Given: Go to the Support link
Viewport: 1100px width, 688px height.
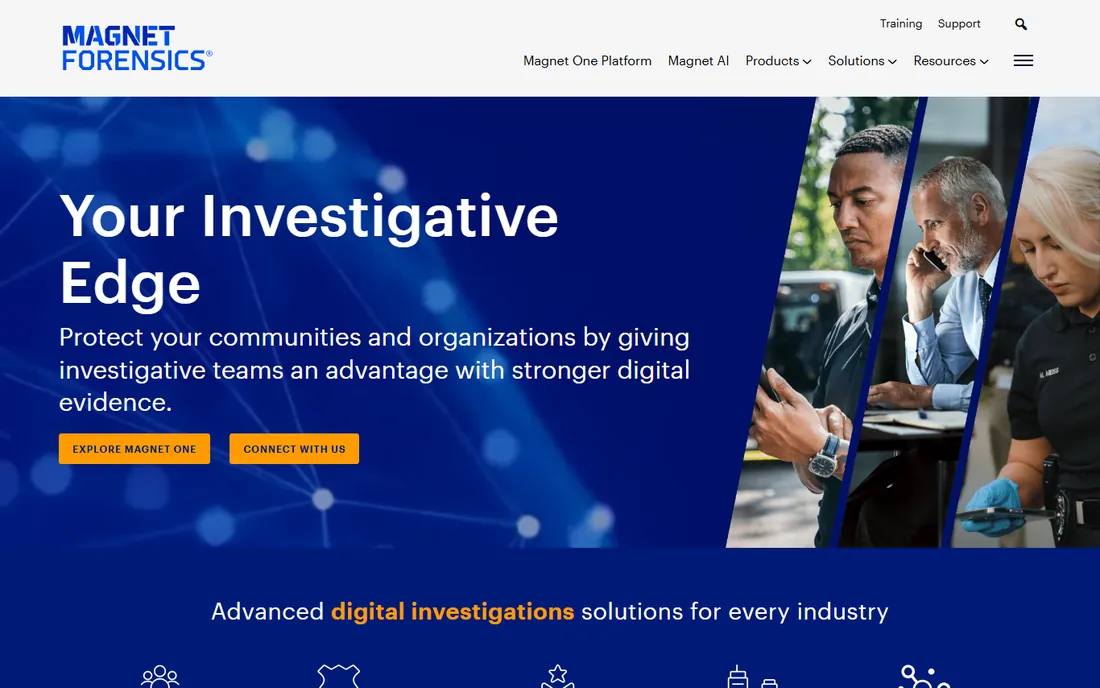Looking at the screenshot, I should 959,24.
